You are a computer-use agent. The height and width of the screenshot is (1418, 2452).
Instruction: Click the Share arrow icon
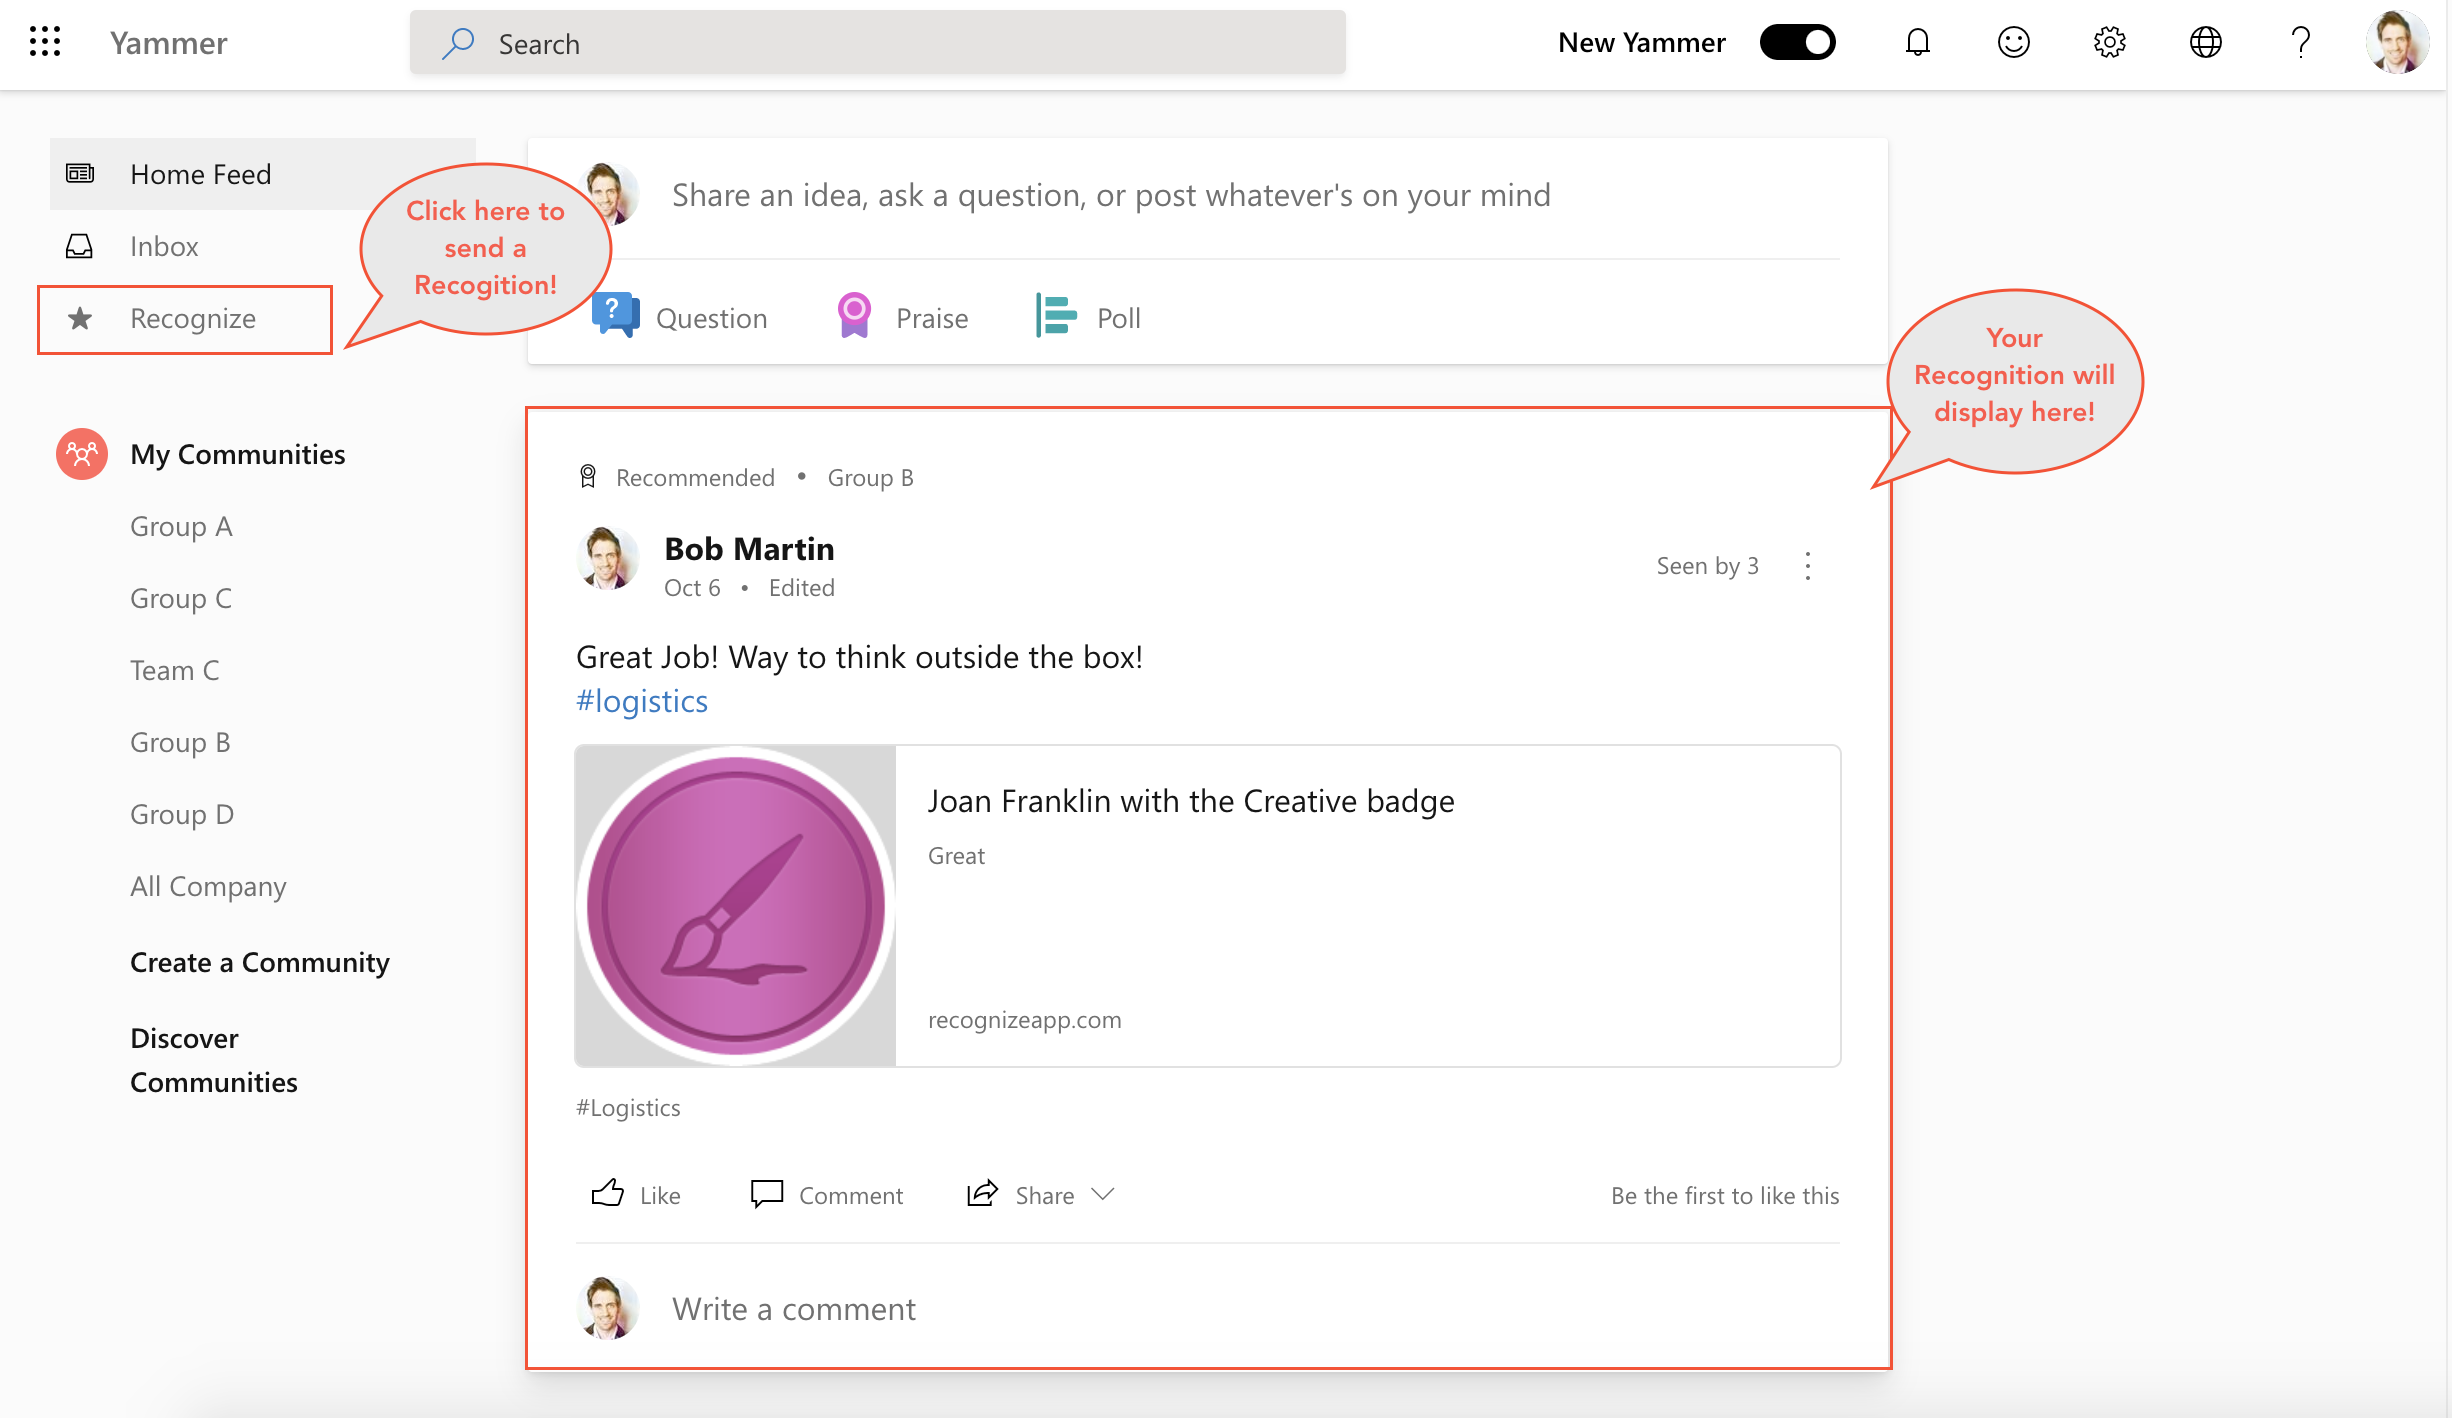983,1194
